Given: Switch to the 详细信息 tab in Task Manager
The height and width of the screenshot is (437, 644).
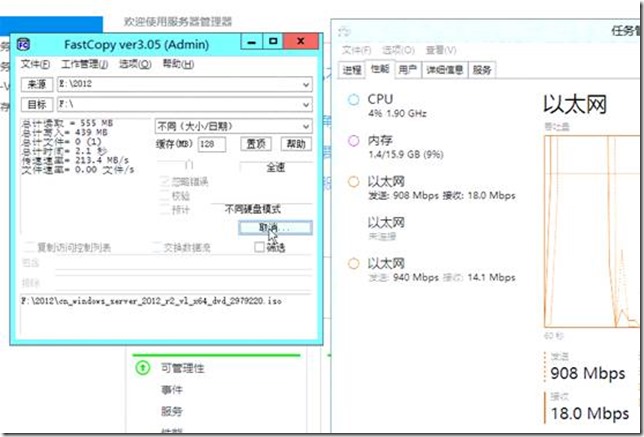Looking at the screenshot, I should [x=445, y=70].
